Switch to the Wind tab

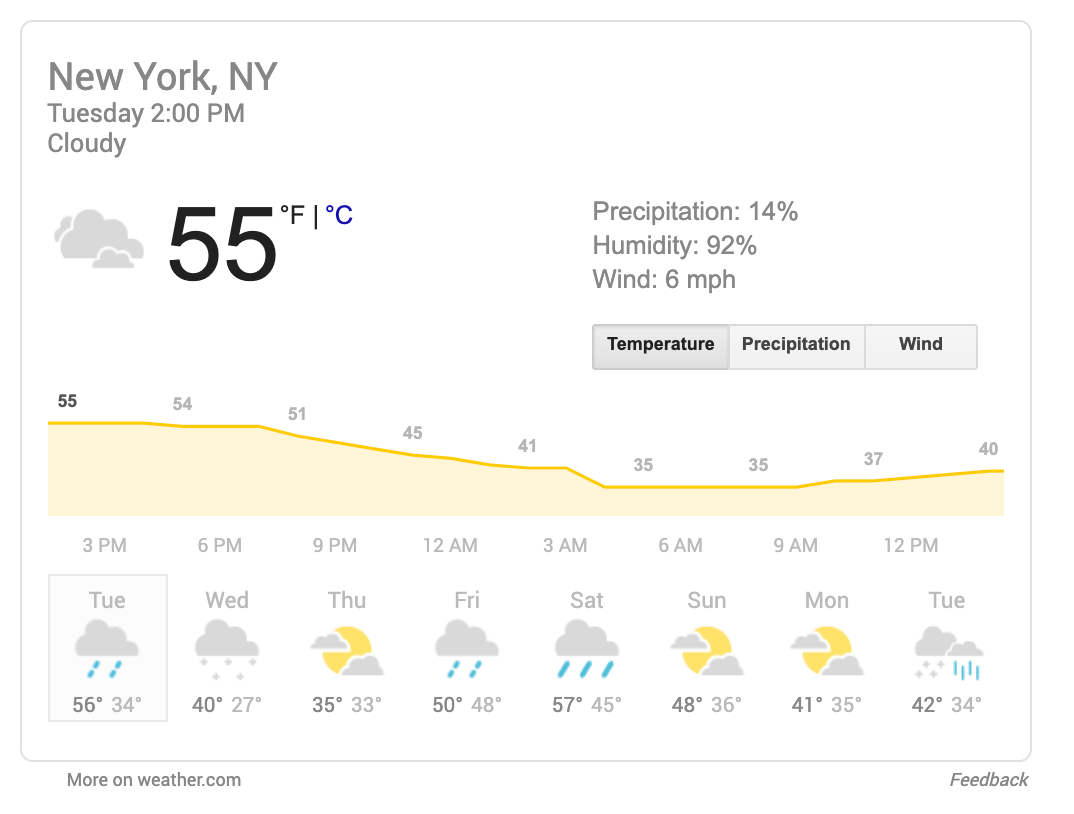click(921, 347)
